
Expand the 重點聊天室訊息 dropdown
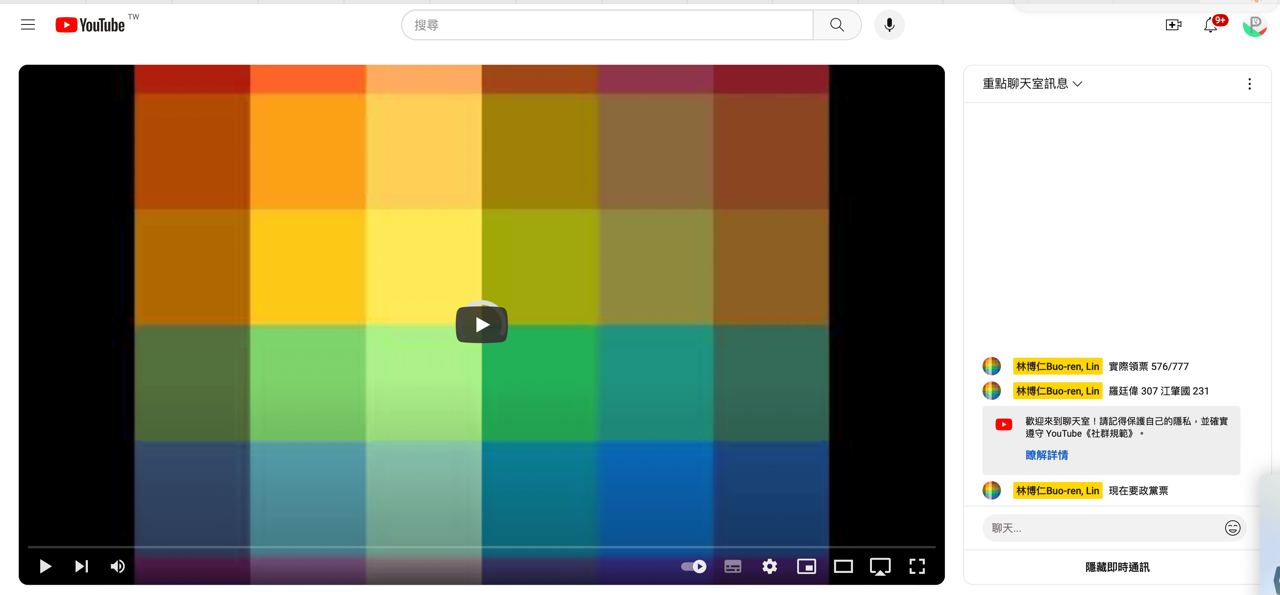[x=1032, y=84]
